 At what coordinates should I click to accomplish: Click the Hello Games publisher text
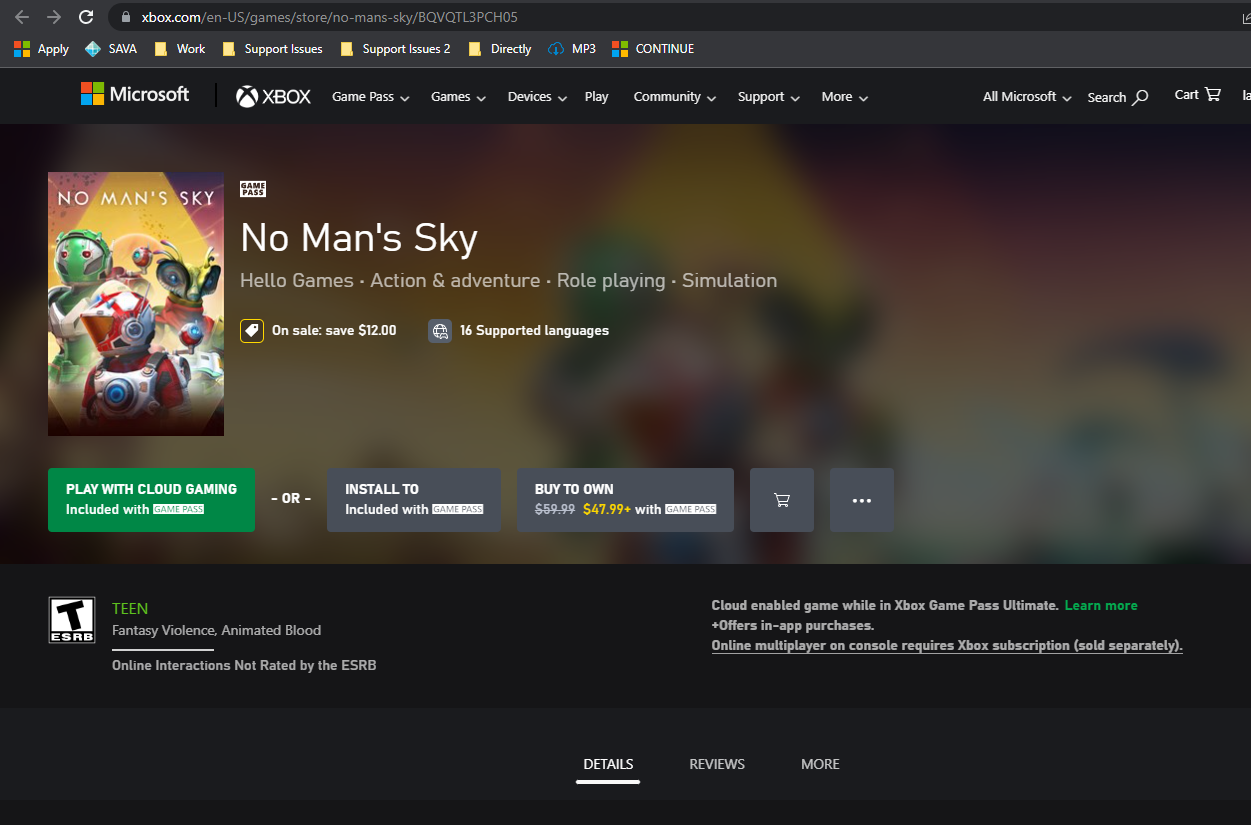(x=297, y=281)
